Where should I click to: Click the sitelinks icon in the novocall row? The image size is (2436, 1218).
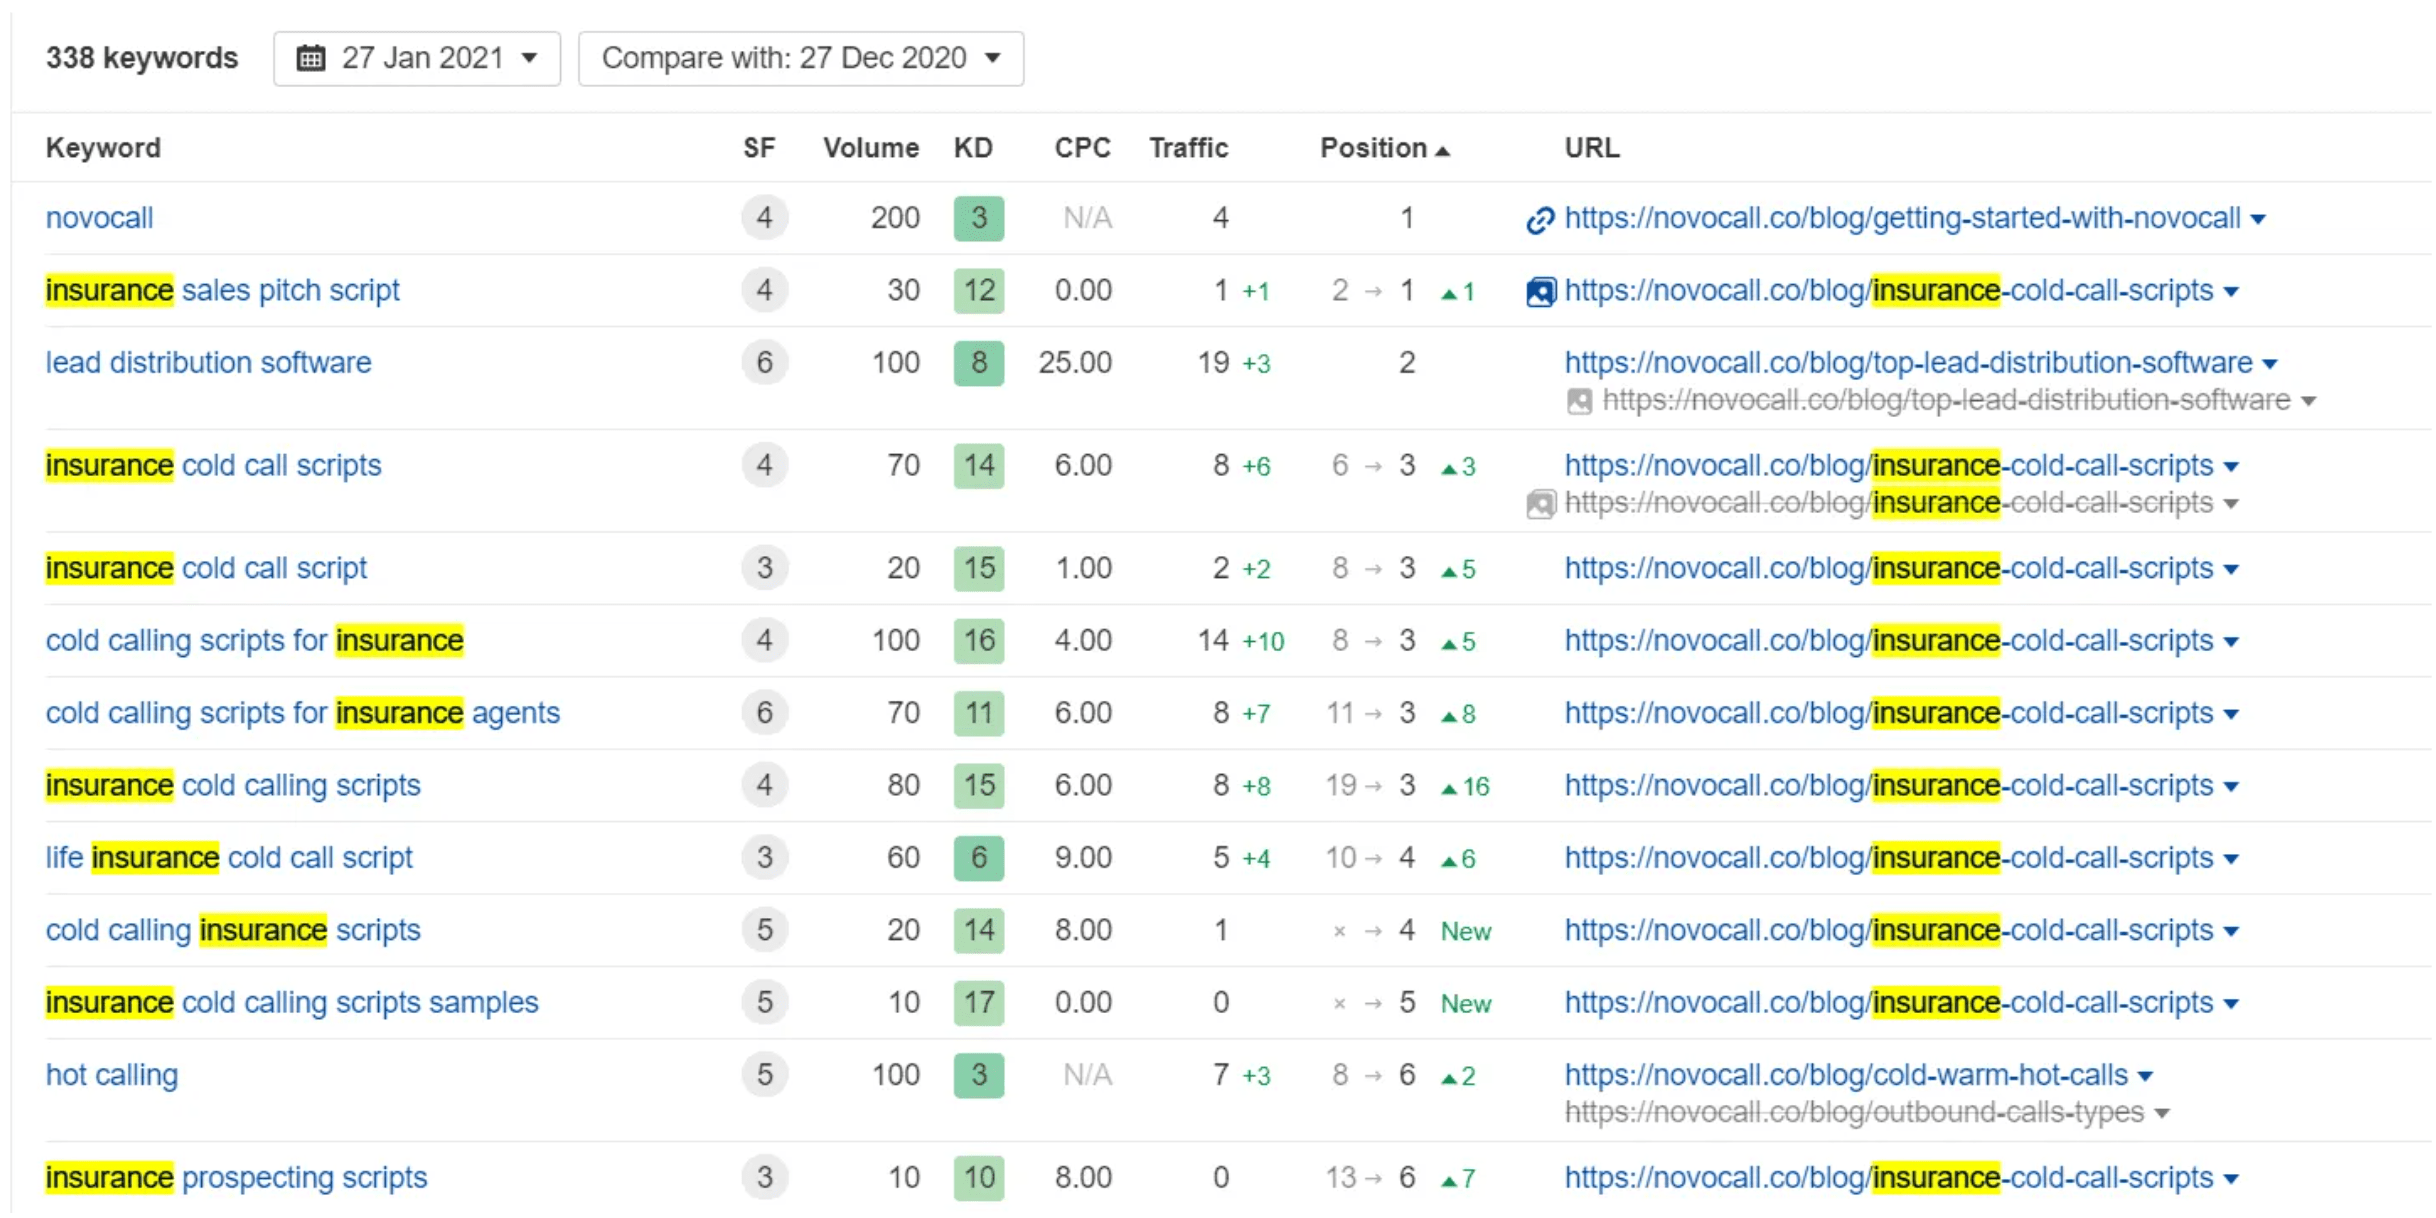[x=1540, y=219]
